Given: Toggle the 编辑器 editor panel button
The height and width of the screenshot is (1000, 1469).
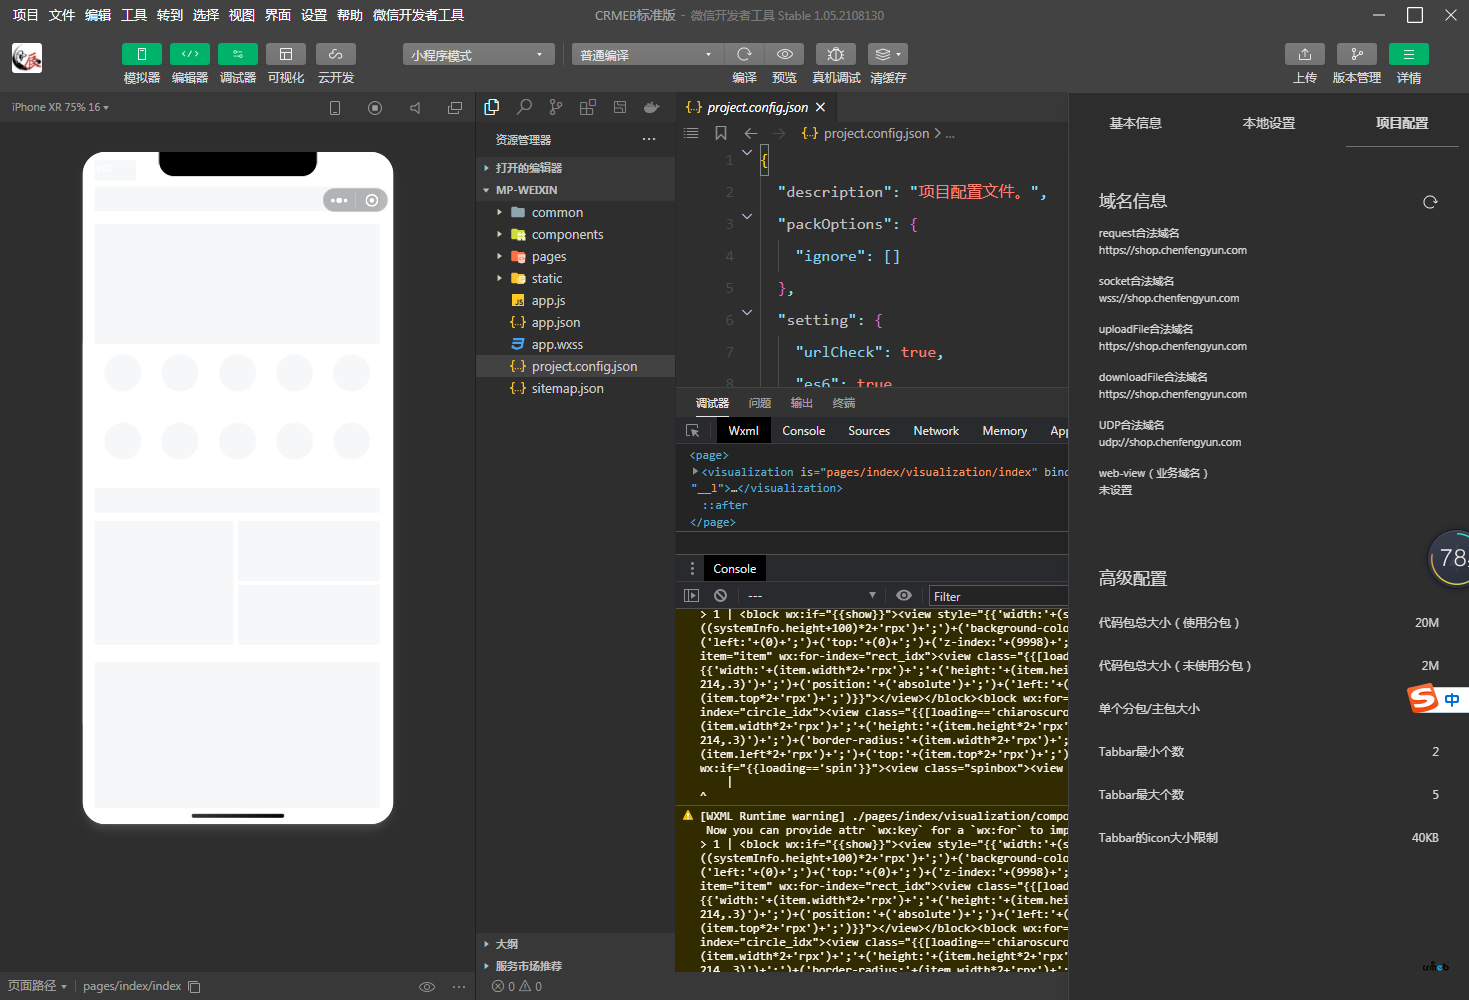Looking at the screenshot, I should coord(190,54).
